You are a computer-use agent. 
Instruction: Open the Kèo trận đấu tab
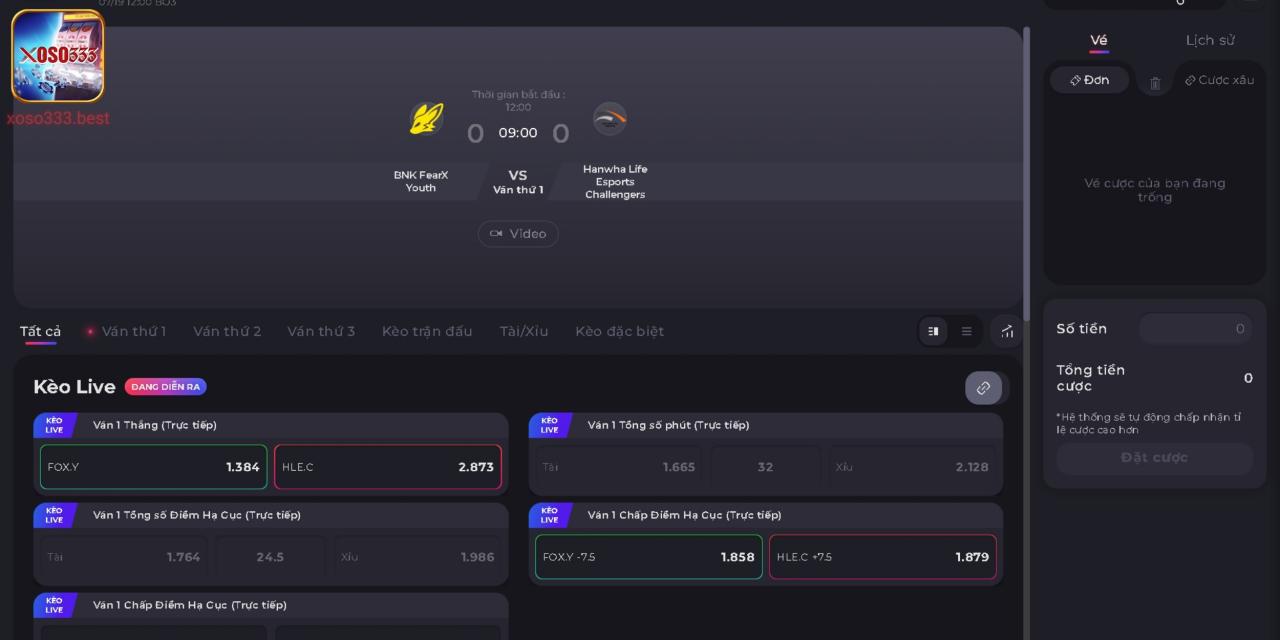pyautogui.click(x=427, y=331)
